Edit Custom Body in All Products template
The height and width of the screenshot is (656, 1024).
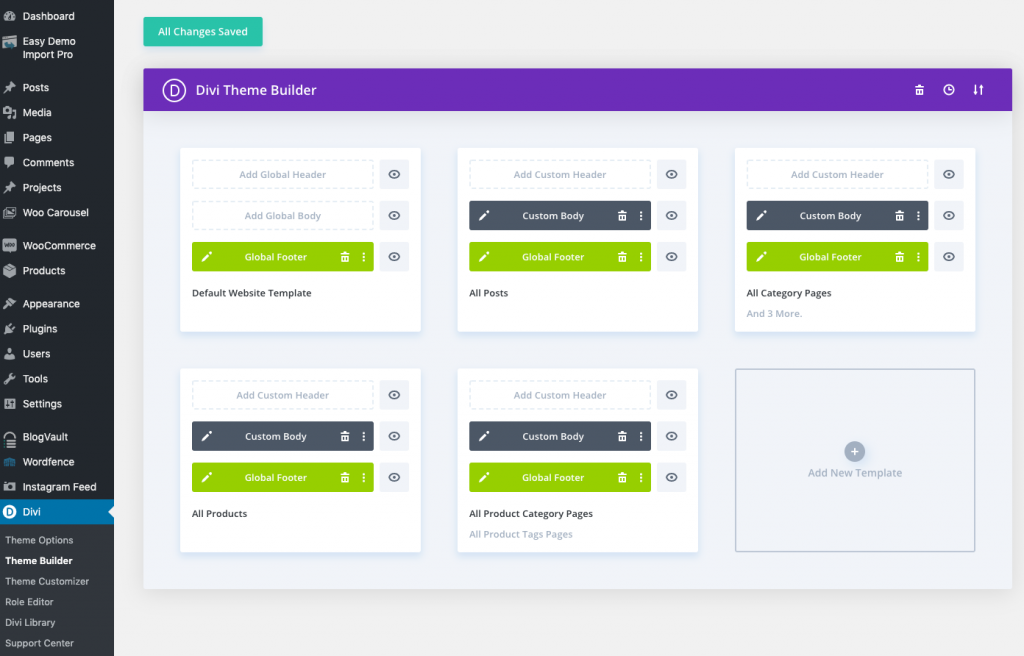(207, 437)
